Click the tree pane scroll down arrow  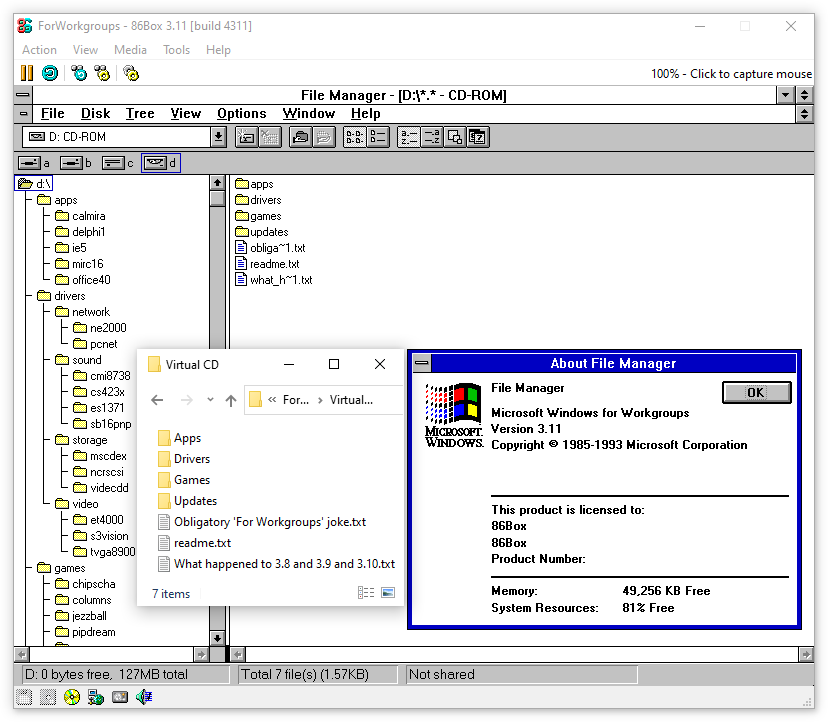click(217, 638)
